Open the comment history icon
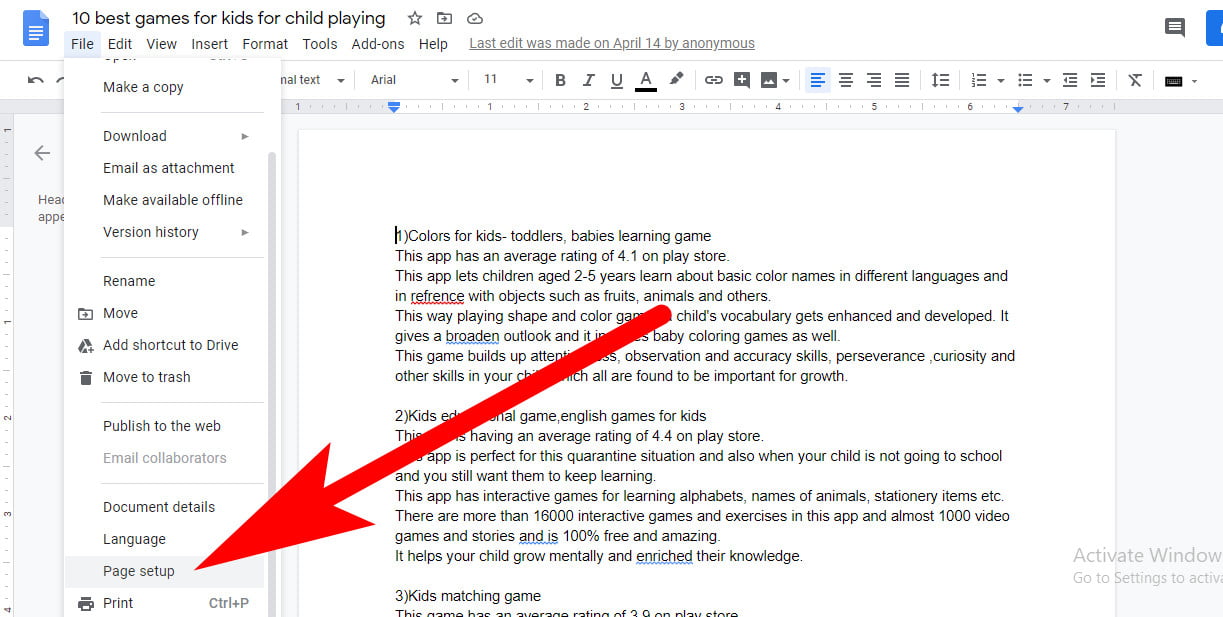 pyautogui.click(x=1175, y=28)
